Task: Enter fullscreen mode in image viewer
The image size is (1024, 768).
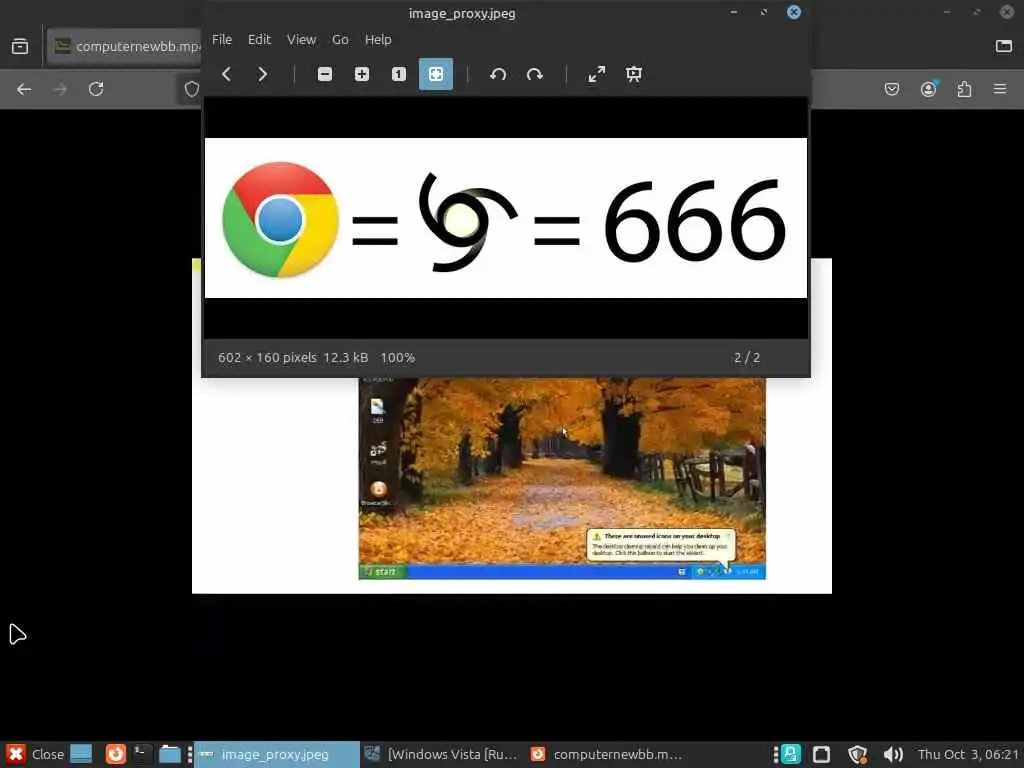Action: [597, 74]
